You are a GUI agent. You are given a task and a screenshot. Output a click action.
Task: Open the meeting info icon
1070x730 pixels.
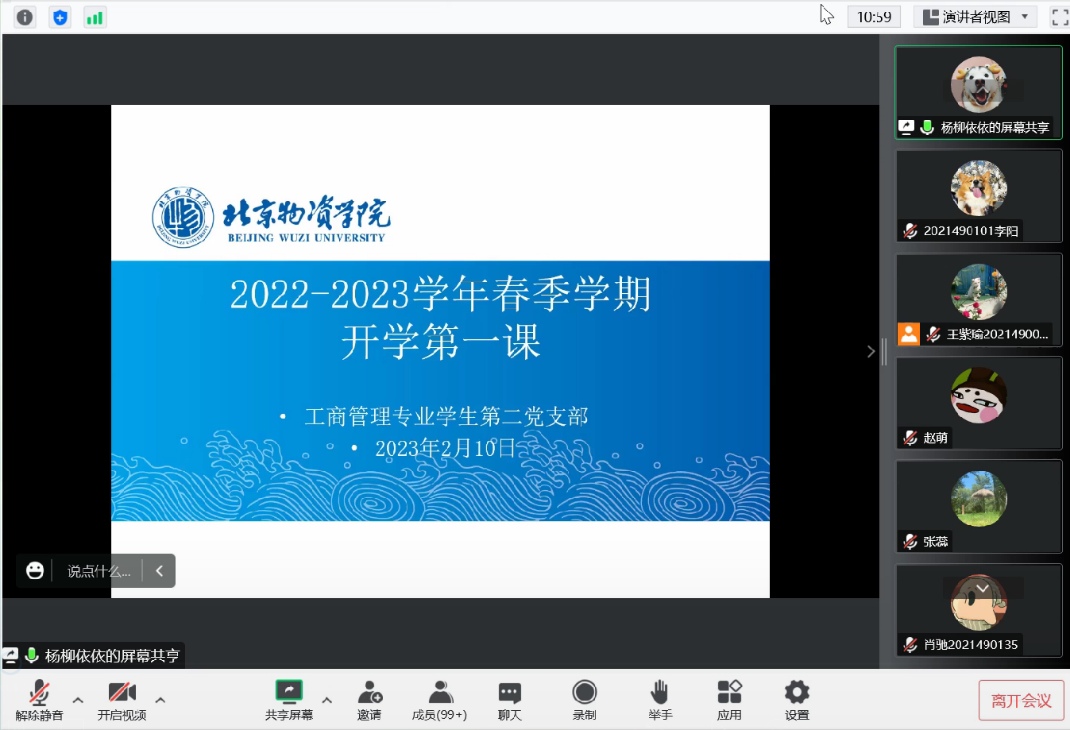[x=25, y=17]
